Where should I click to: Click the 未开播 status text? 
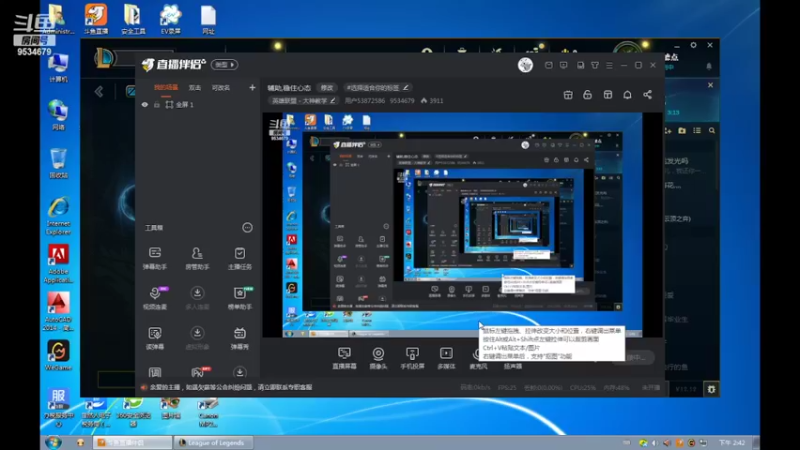coord(651,388)
